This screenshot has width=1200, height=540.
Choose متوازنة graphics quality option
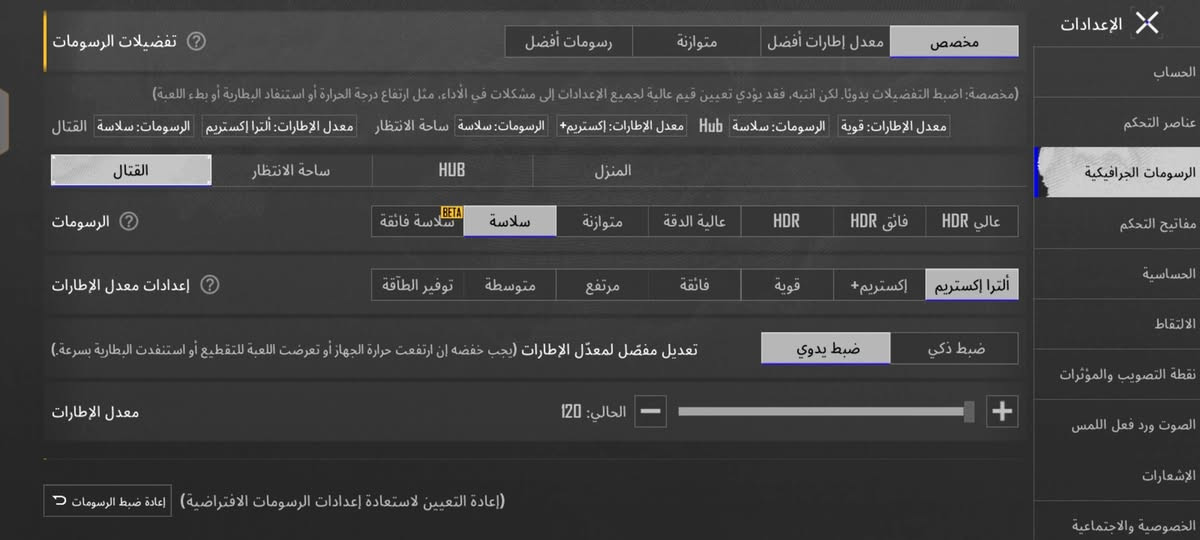coord(602,222)
